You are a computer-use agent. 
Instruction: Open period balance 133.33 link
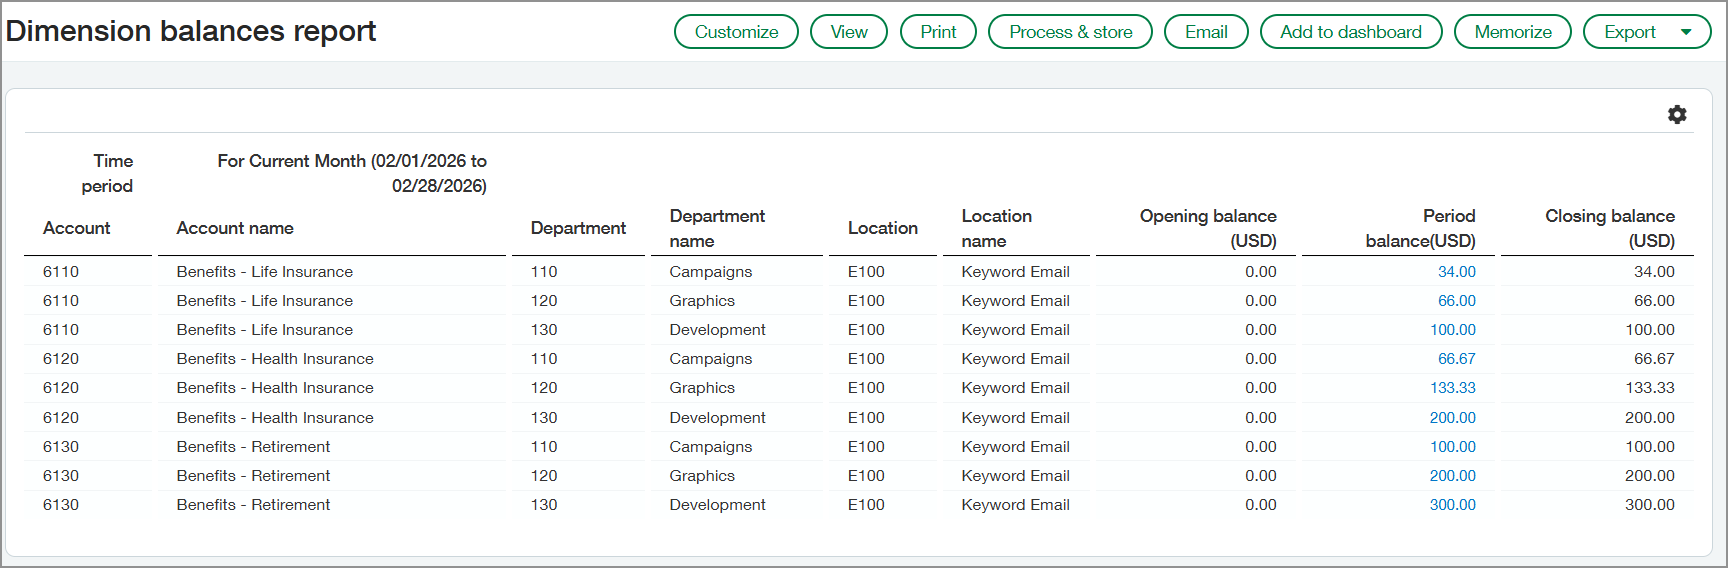click(1452, 388)
